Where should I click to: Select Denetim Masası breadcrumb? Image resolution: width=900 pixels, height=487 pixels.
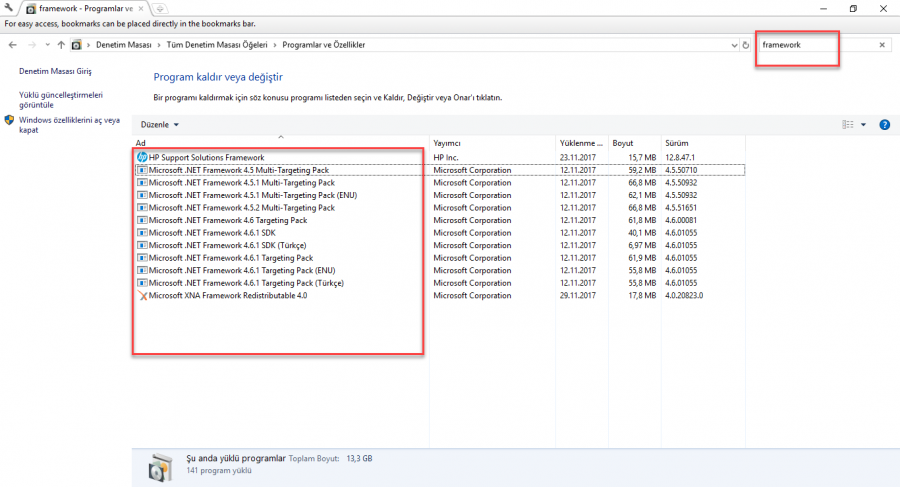click(x=123, y=45)
